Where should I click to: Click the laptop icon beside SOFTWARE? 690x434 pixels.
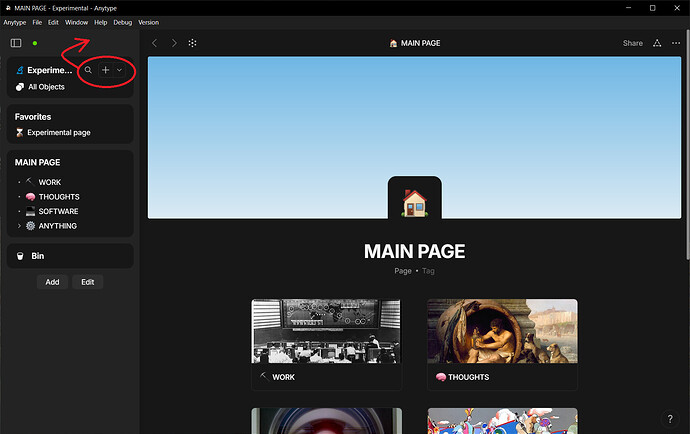click(30, 211)
